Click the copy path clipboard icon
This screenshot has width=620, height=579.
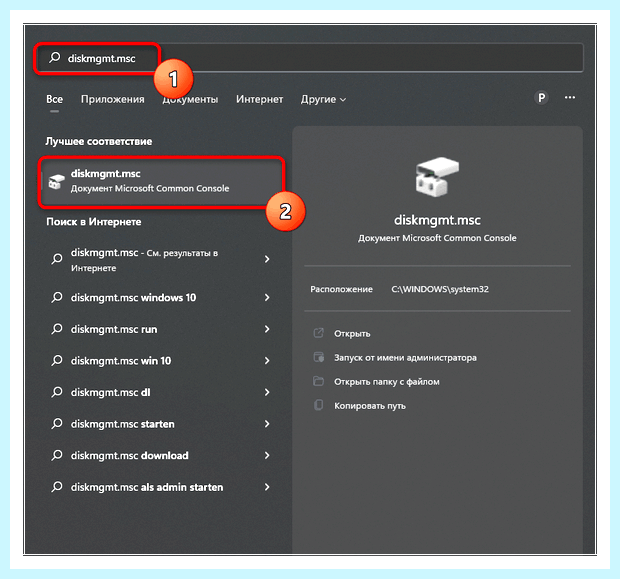pos(319,405)
